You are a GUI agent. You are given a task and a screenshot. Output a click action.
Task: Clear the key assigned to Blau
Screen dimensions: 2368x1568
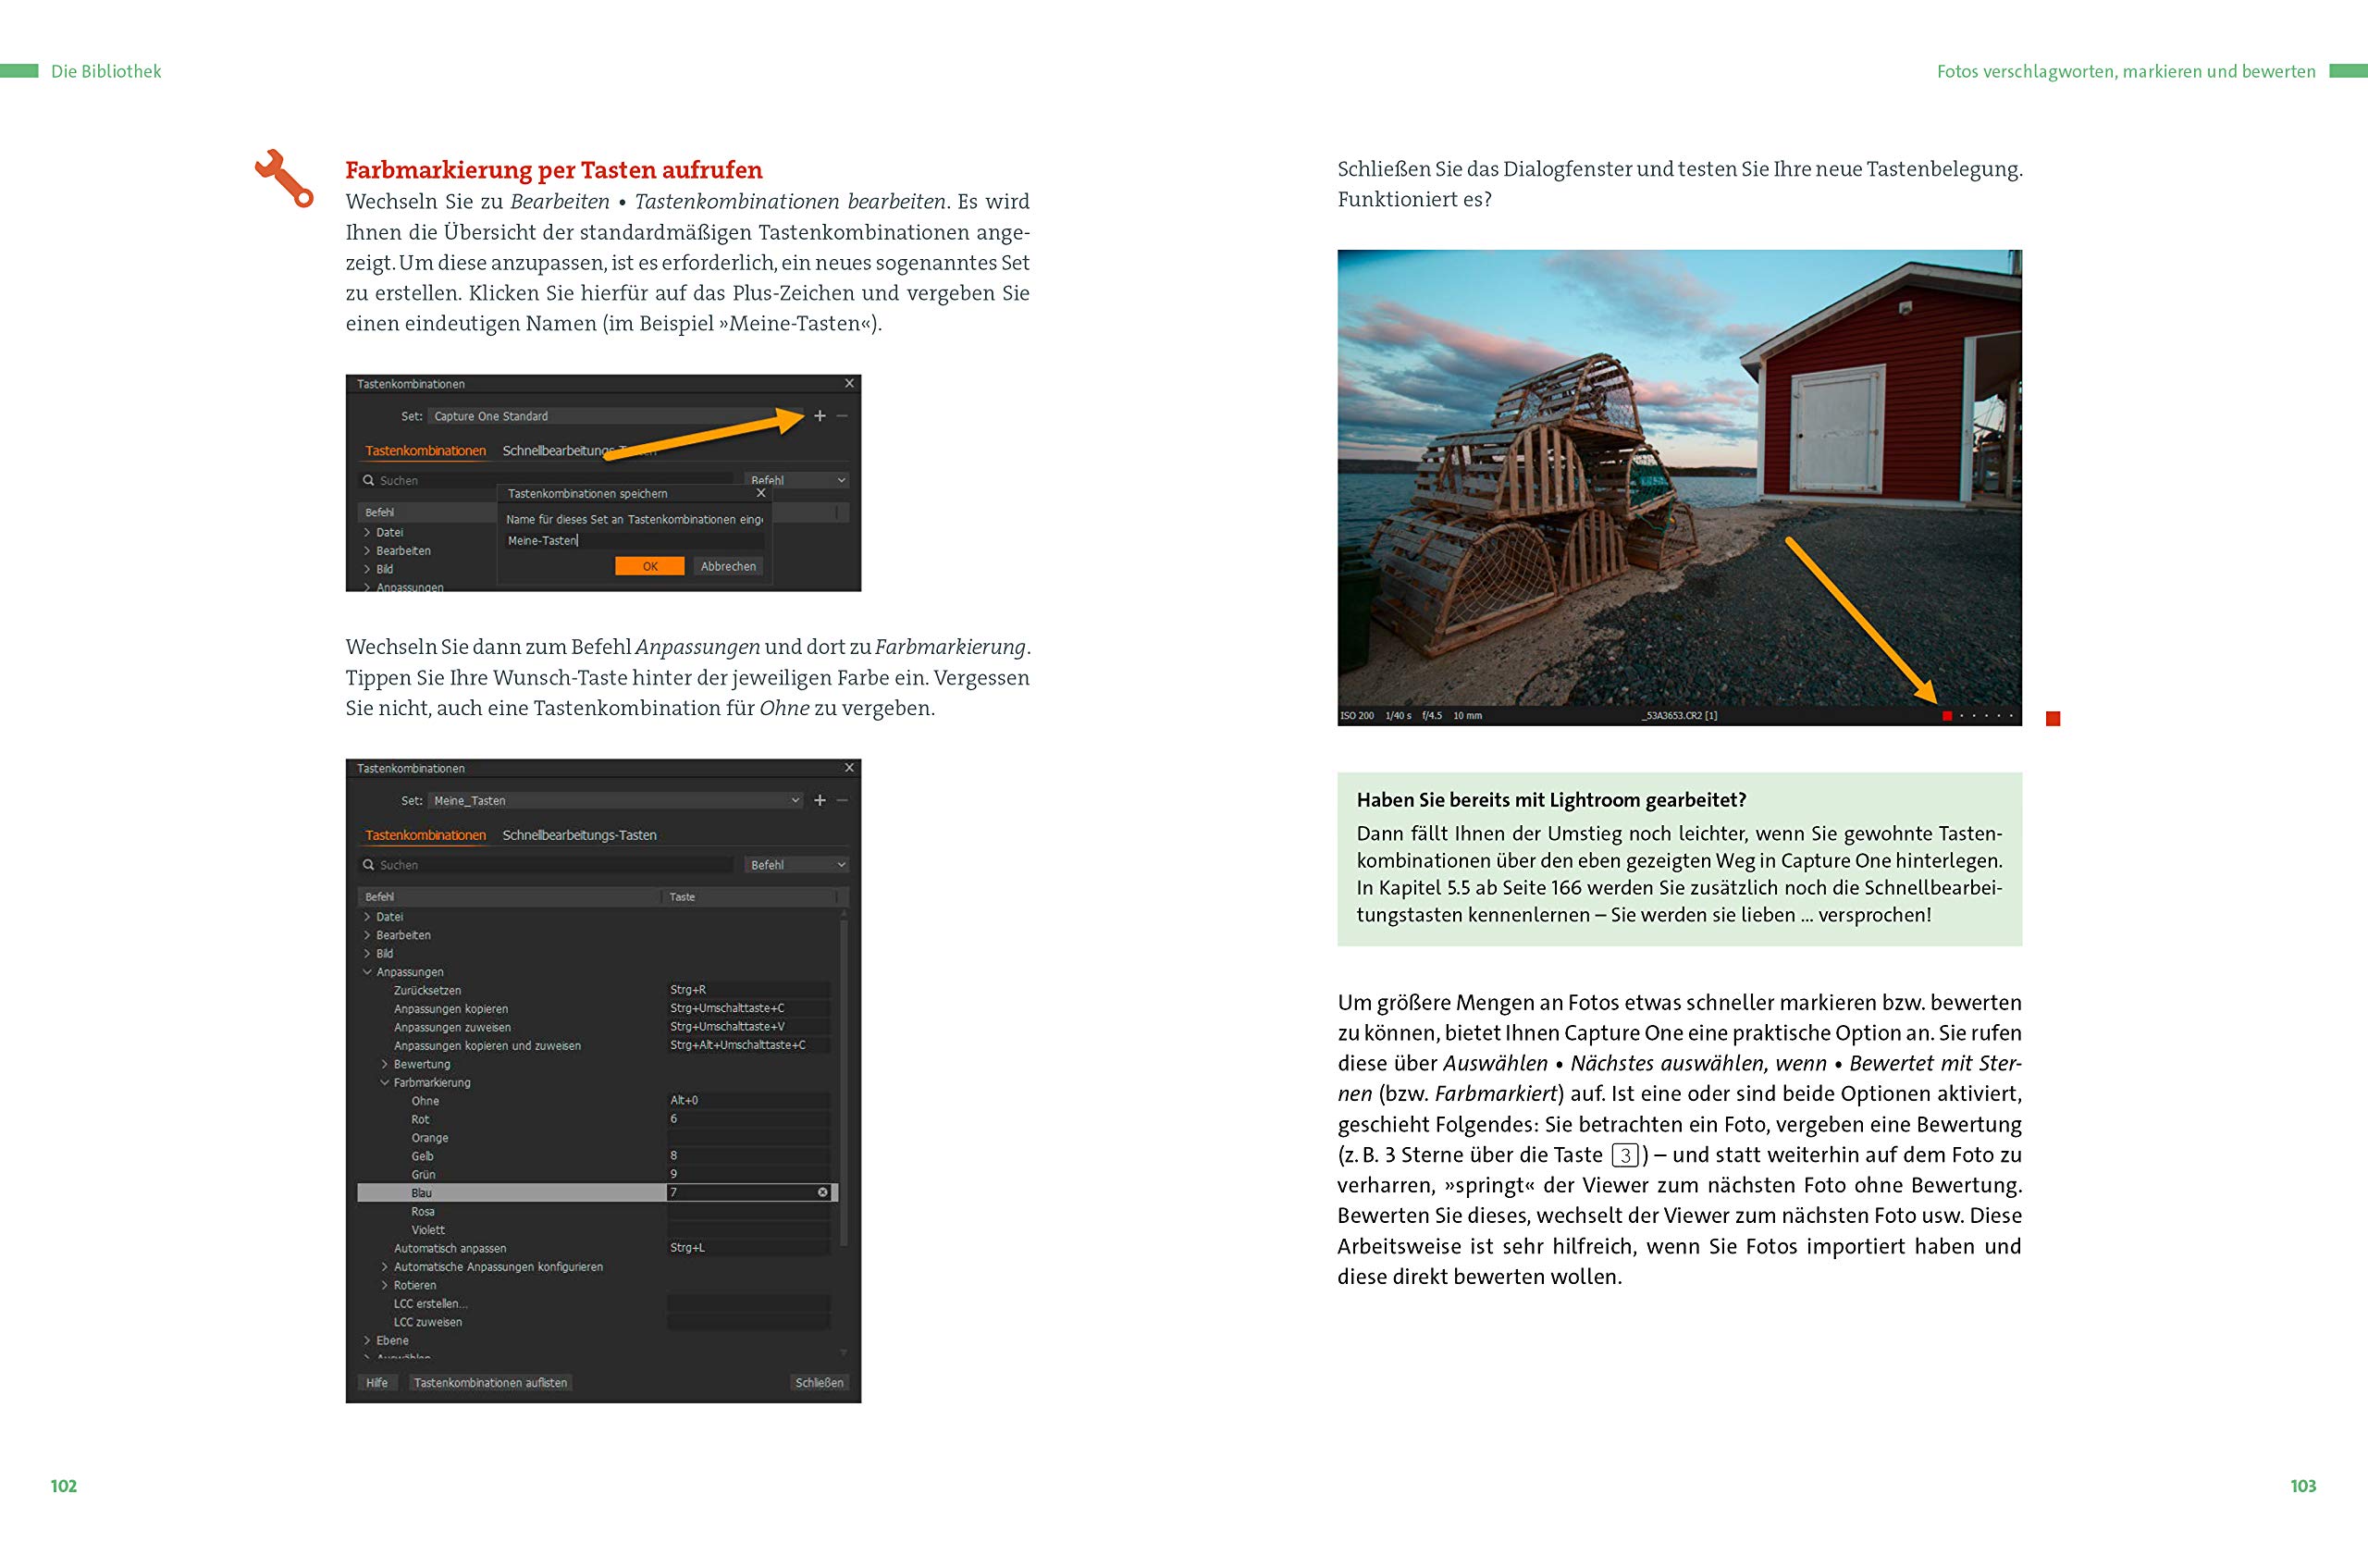tap(823, 1192)
